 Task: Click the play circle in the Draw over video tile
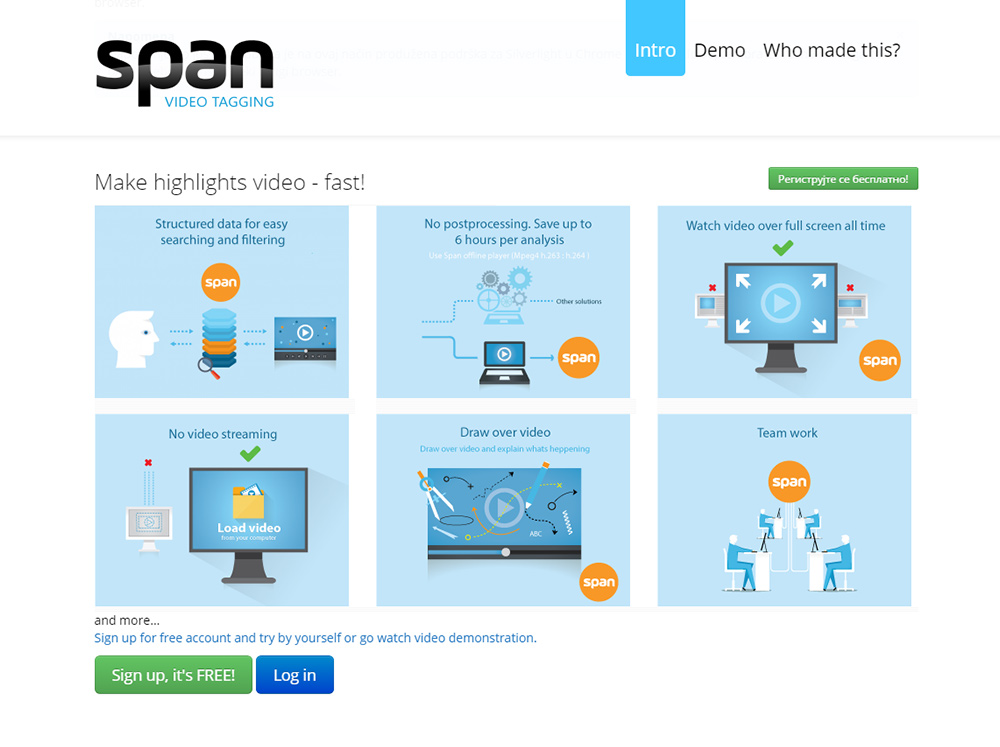(x=504, y=509)
